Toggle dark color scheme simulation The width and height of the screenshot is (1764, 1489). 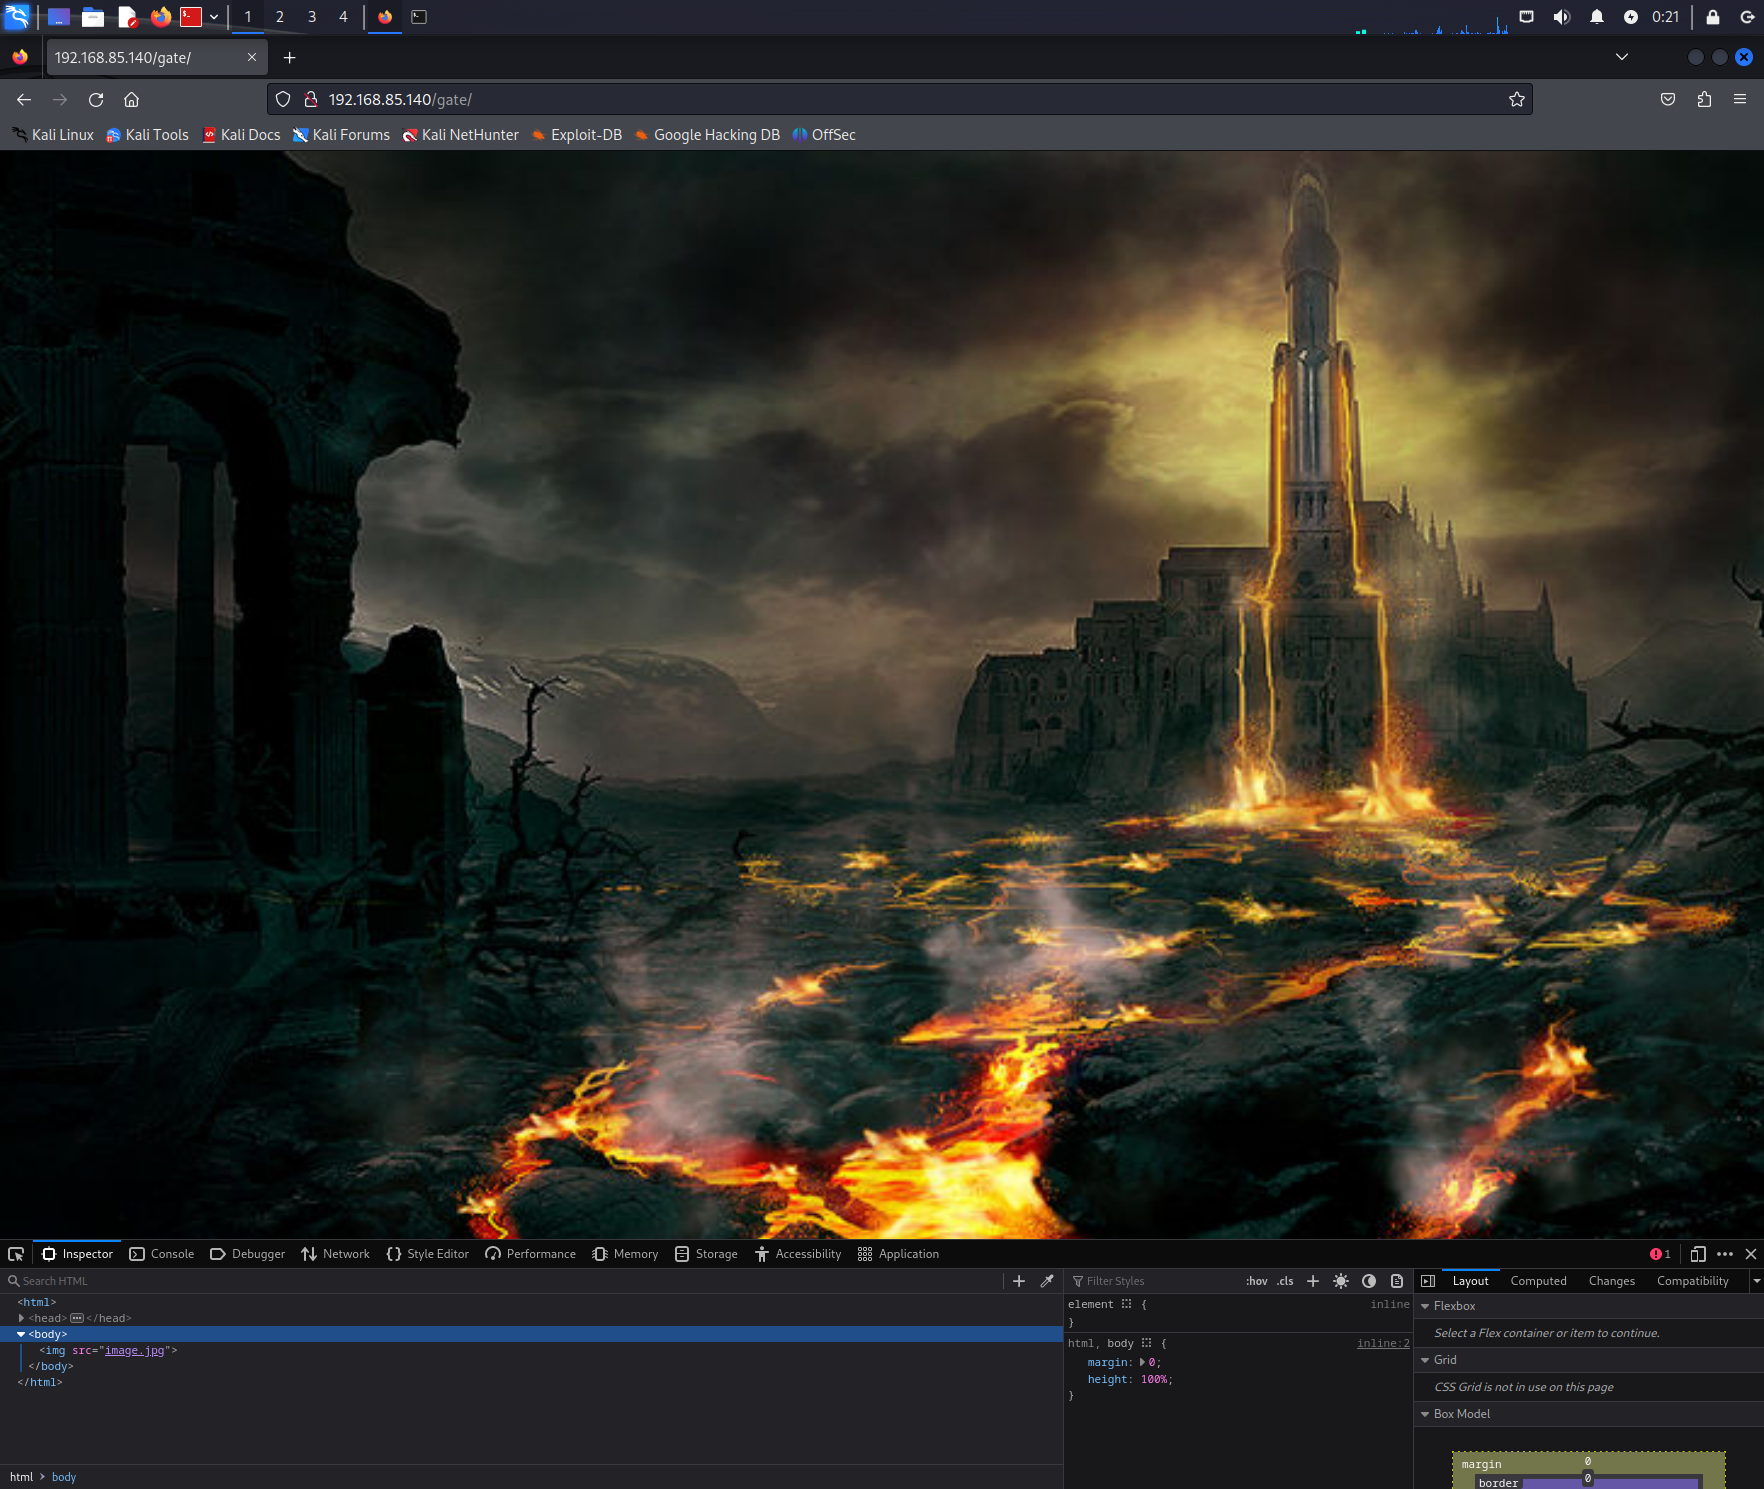click(1369, 1281)
